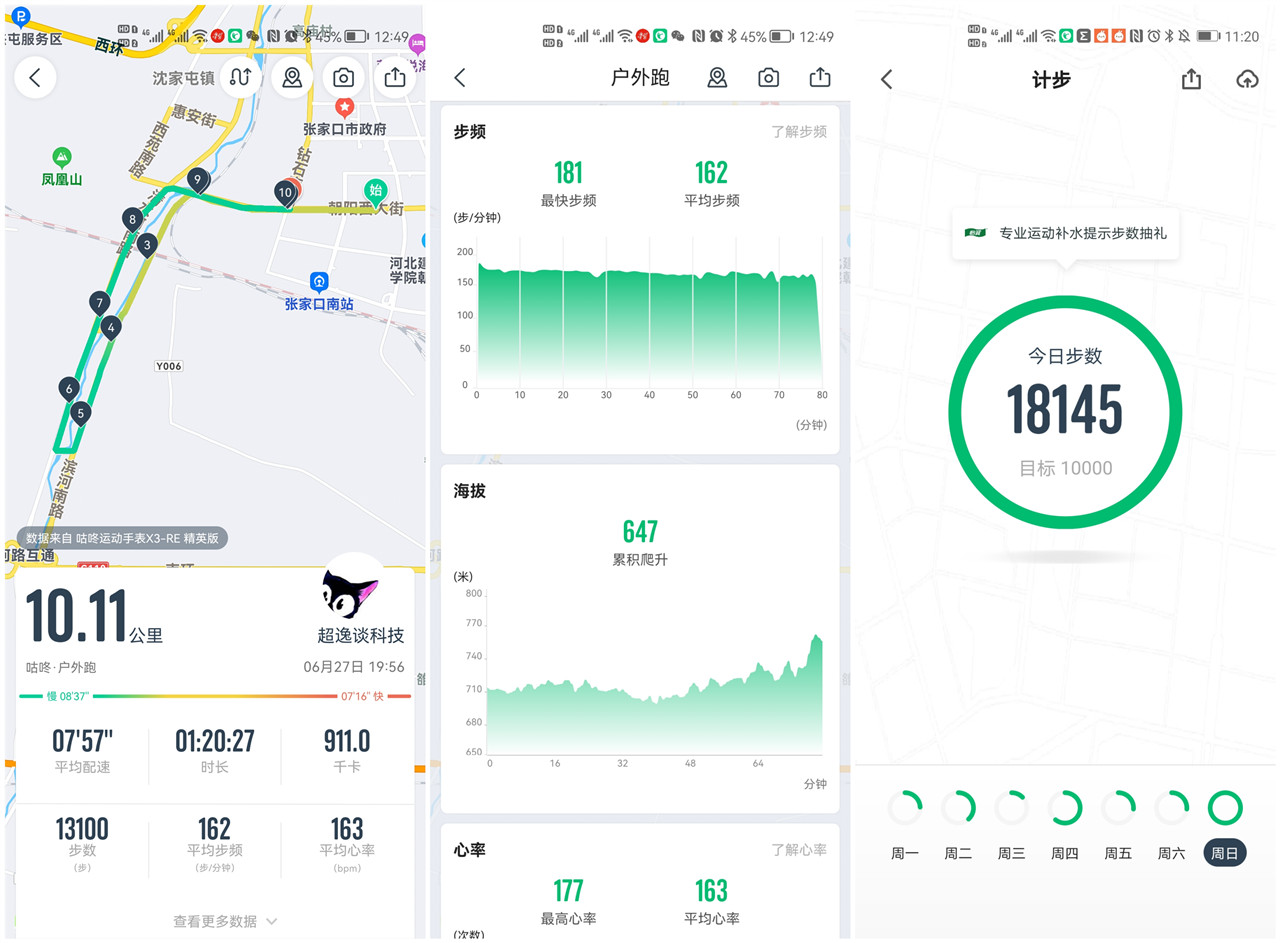
Task: Tap the 181 最快步频 value
Action: click(x=568, y=173)
